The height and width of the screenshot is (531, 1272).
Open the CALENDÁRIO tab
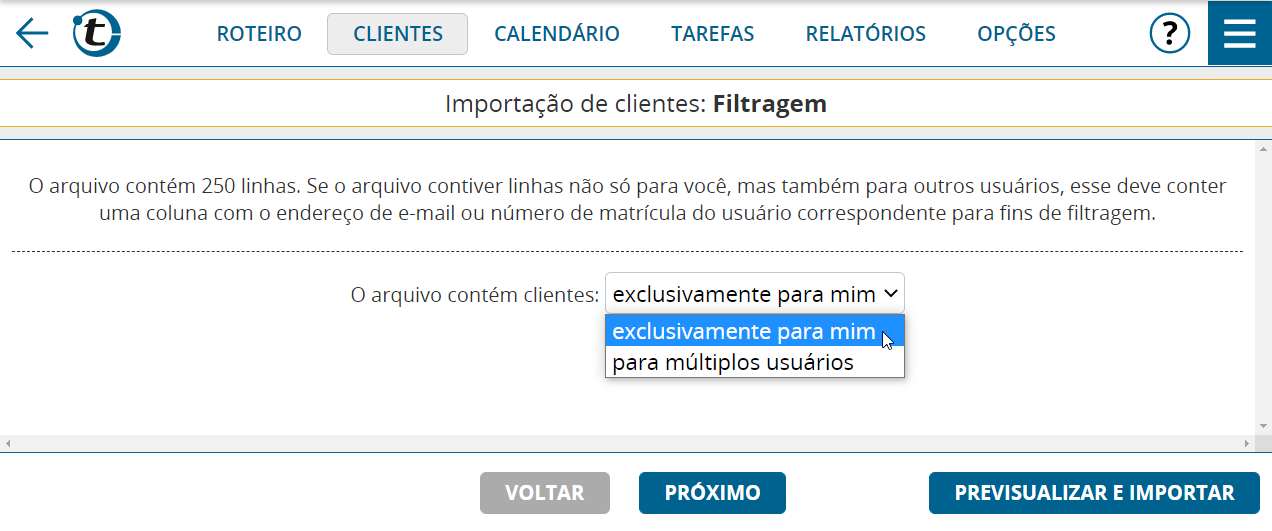557,34
